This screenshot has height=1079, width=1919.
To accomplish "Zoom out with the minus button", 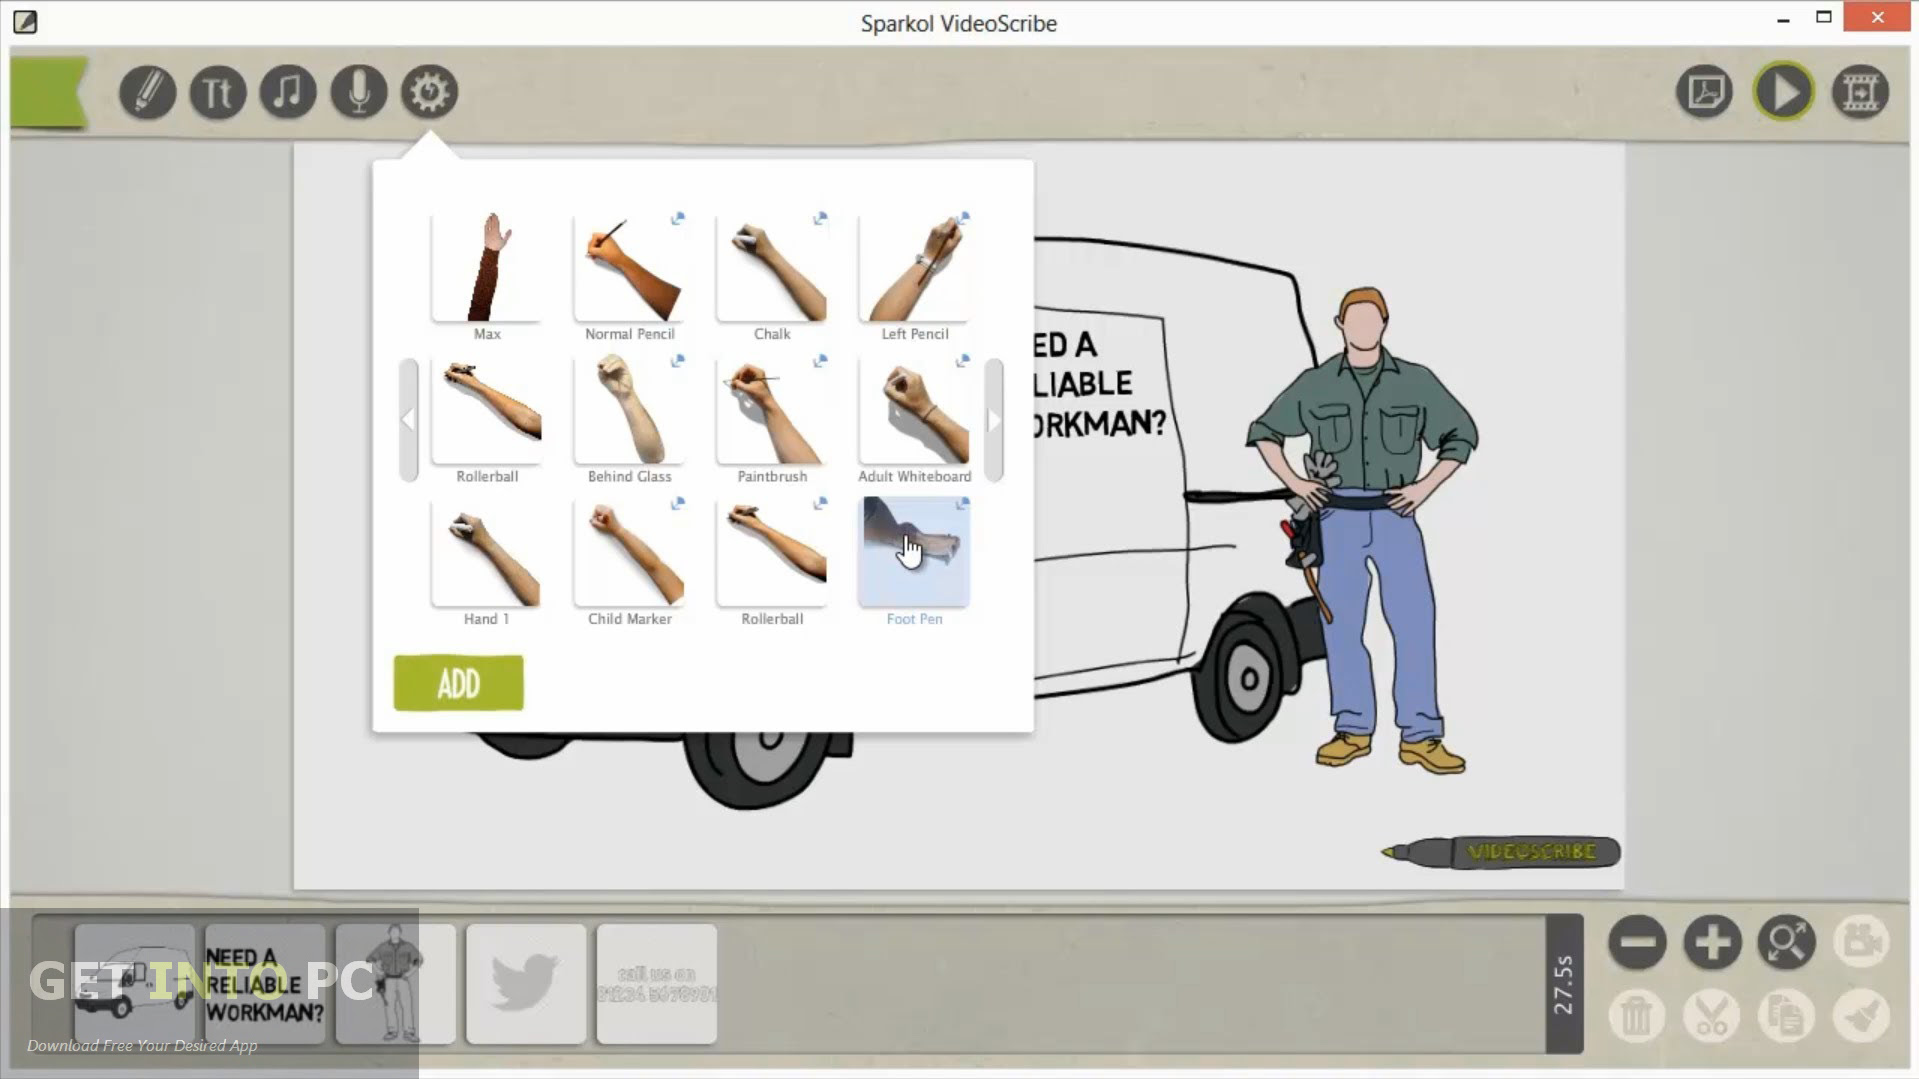I will (x=1637, y=942).
